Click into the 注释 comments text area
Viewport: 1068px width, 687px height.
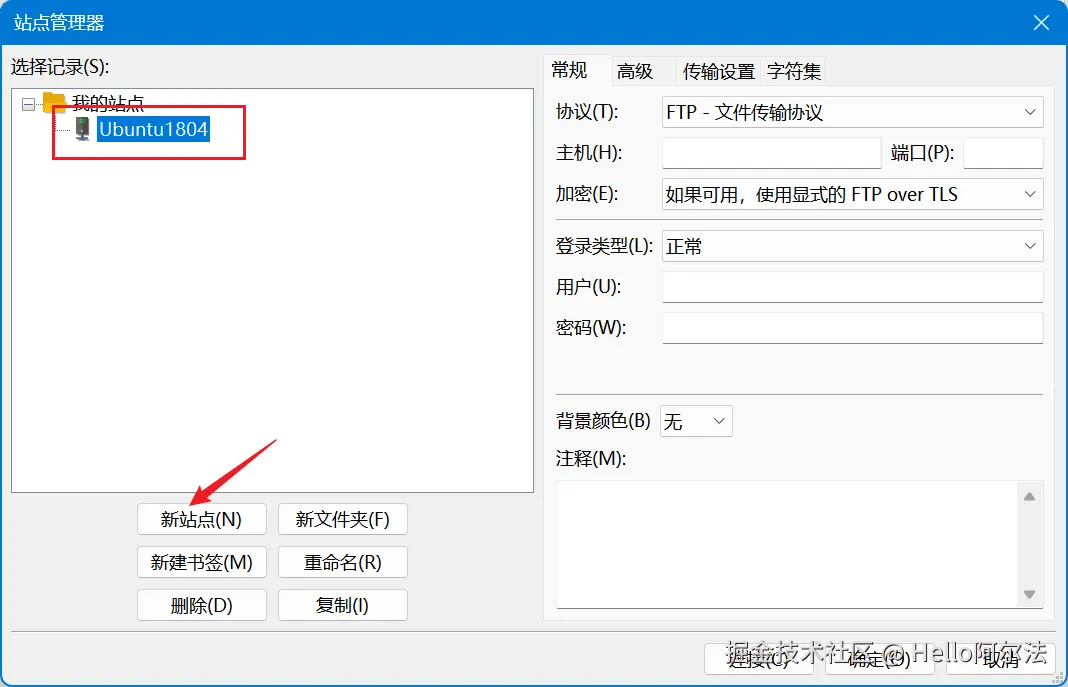point(787,544)
